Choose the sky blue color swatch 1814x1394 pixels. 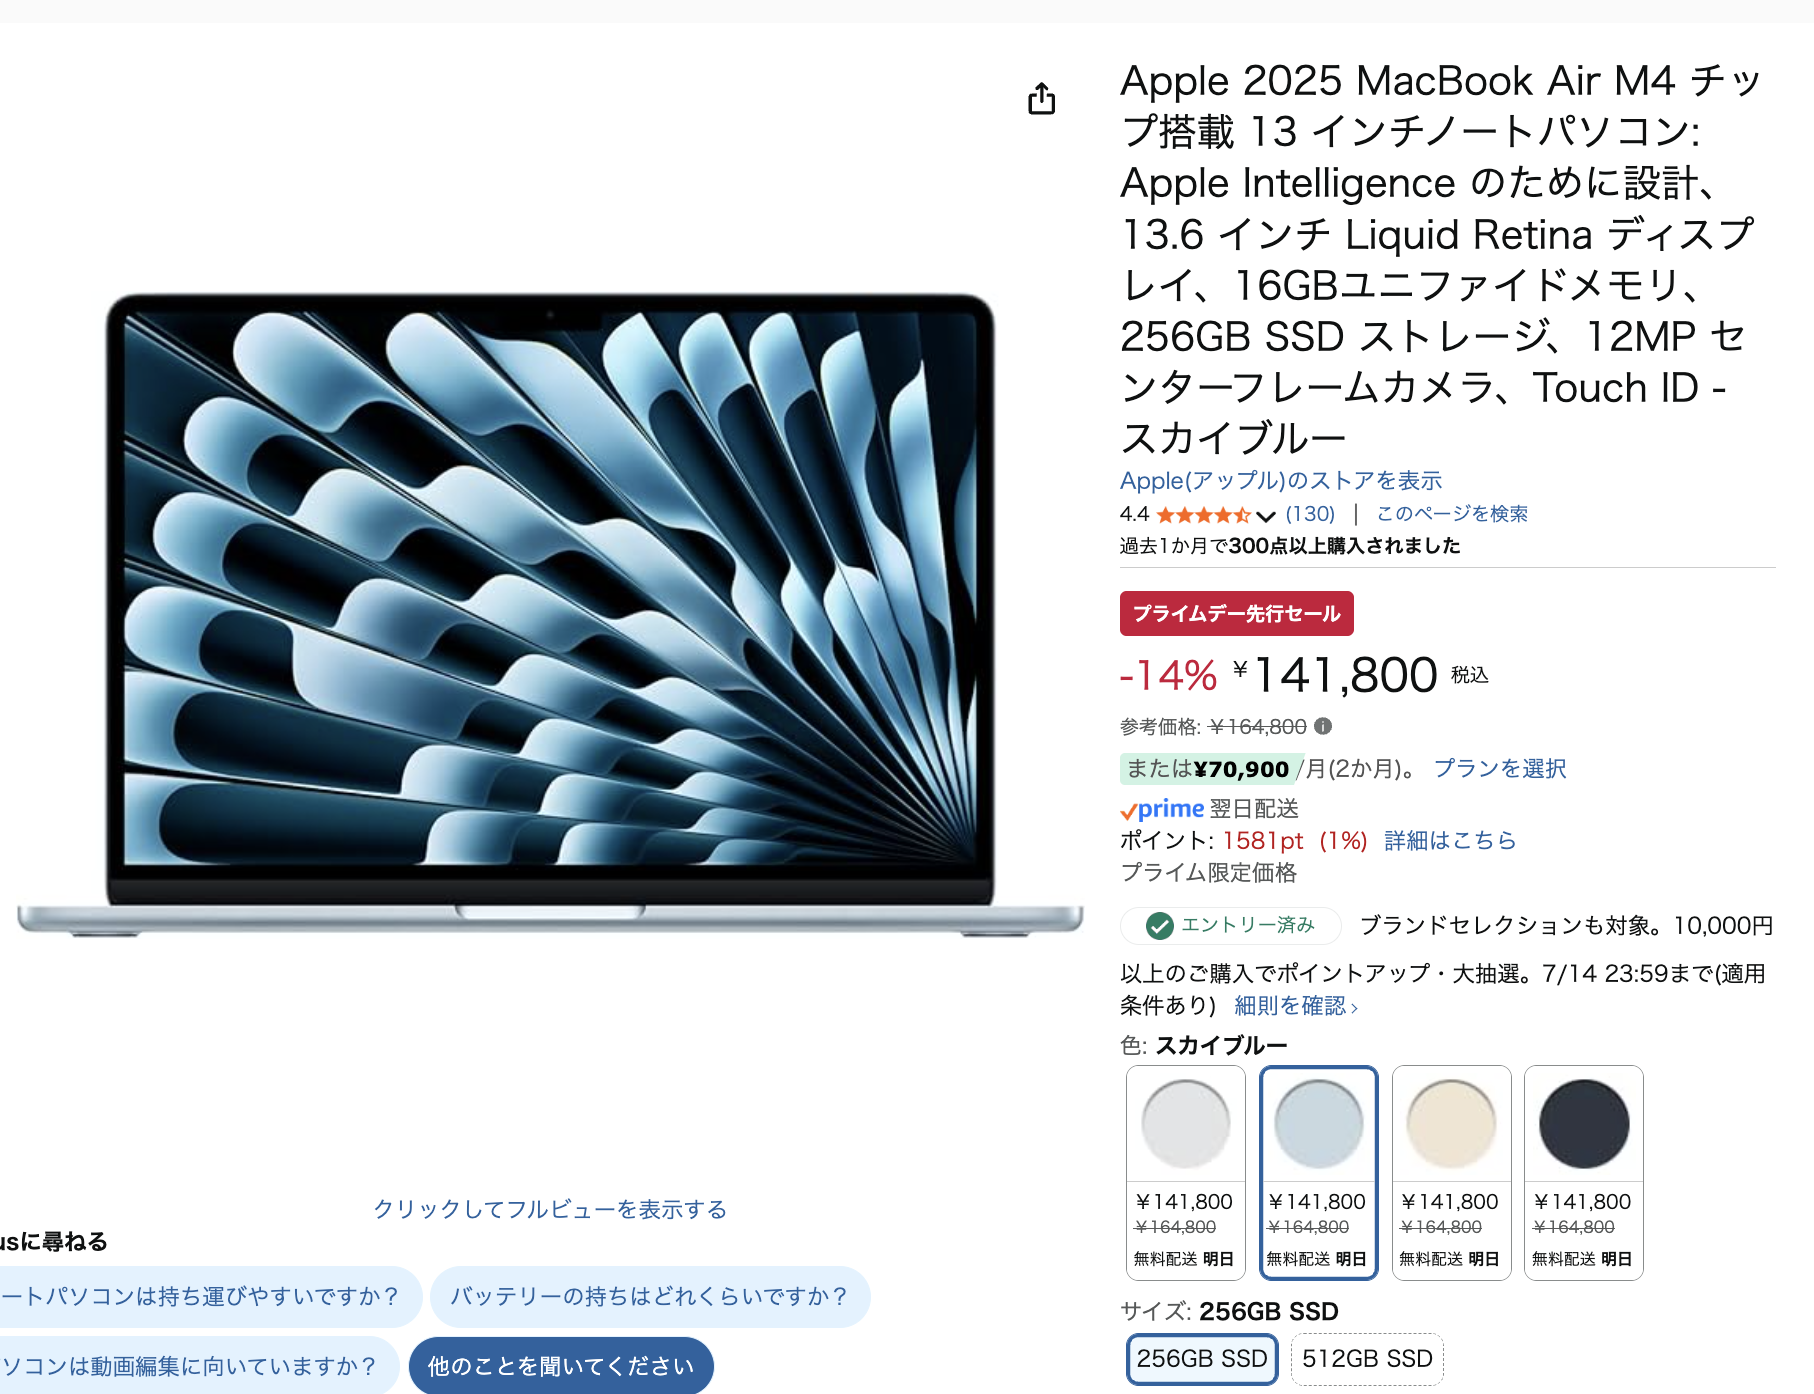tap(1318, 1172)
